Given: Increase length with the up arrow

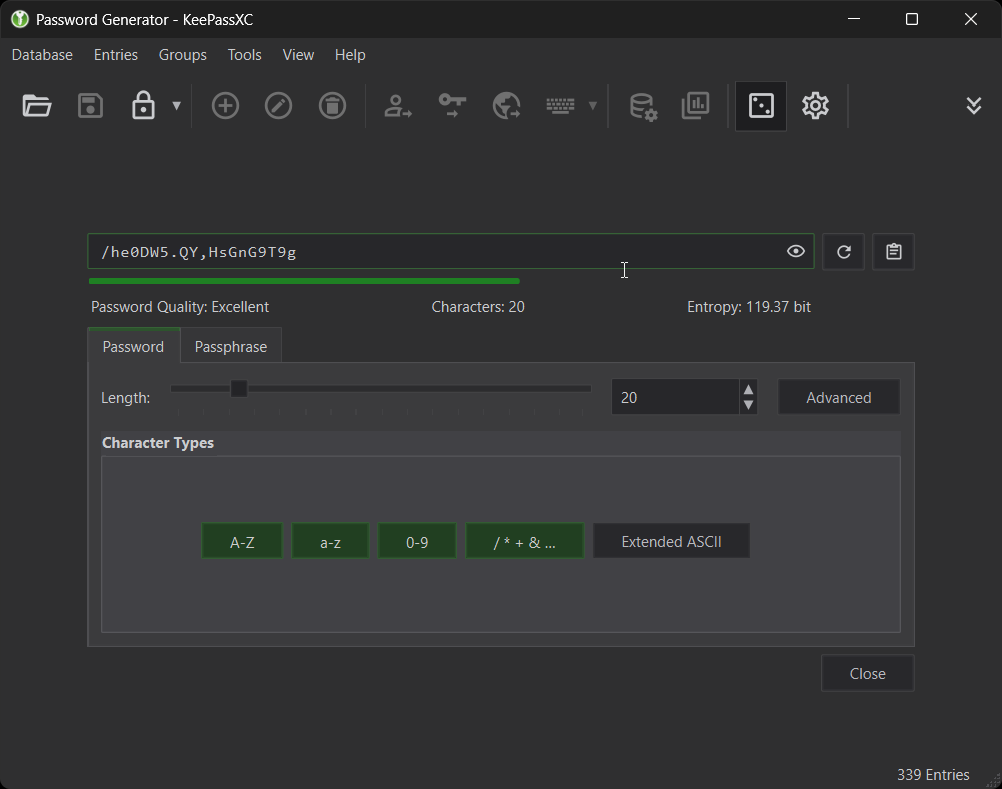Looking at the screenshot, I should pos(748,389).
